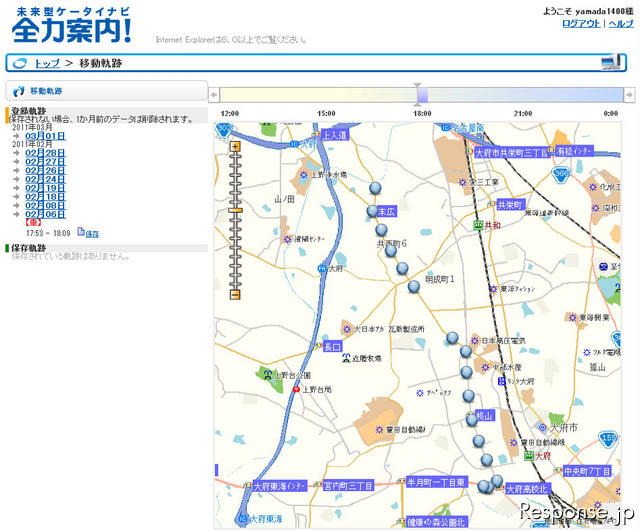The width and height of the screenshot is (640, 531).
Task: Open track for 02月26日
Action: 45,171
